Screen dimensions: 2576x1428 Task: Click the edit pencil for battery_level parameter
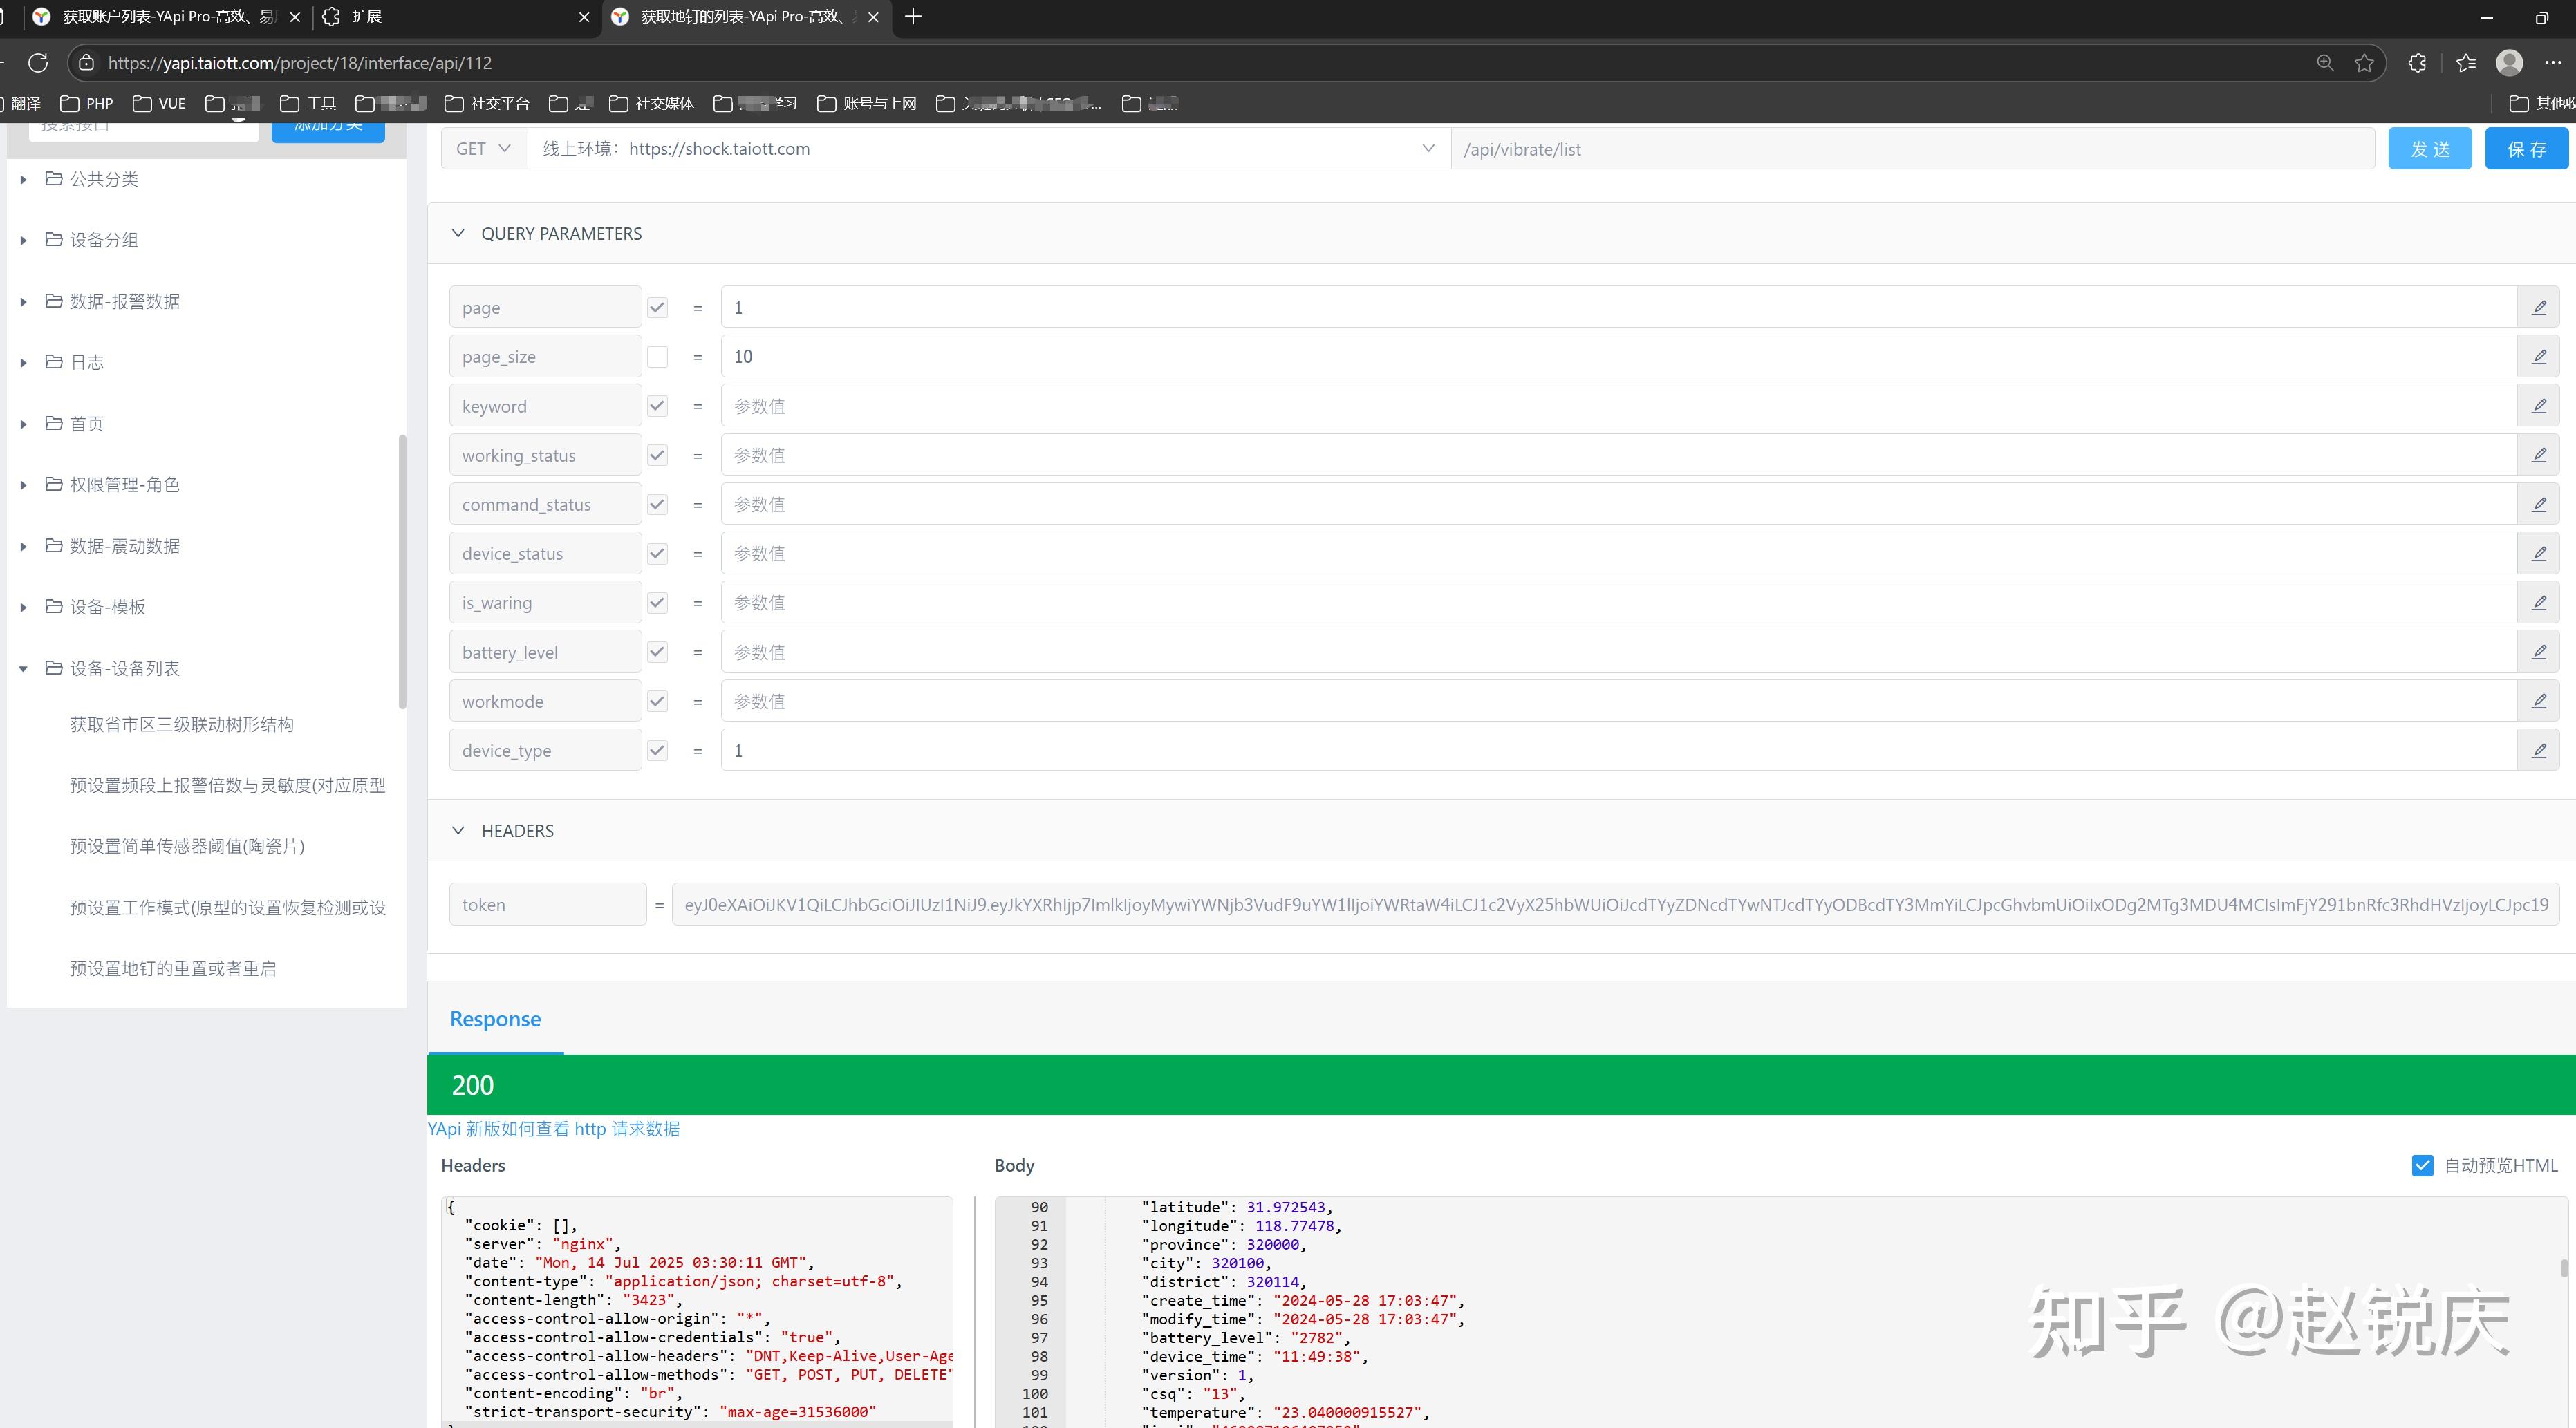pyautogui.click(x=2538, y=652)
